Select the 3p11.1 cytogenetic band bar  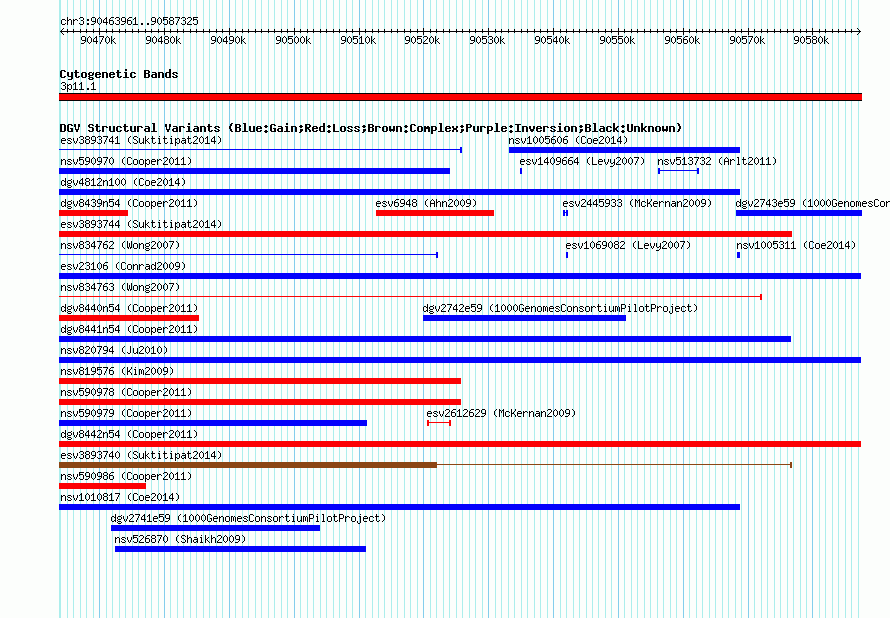460,97
